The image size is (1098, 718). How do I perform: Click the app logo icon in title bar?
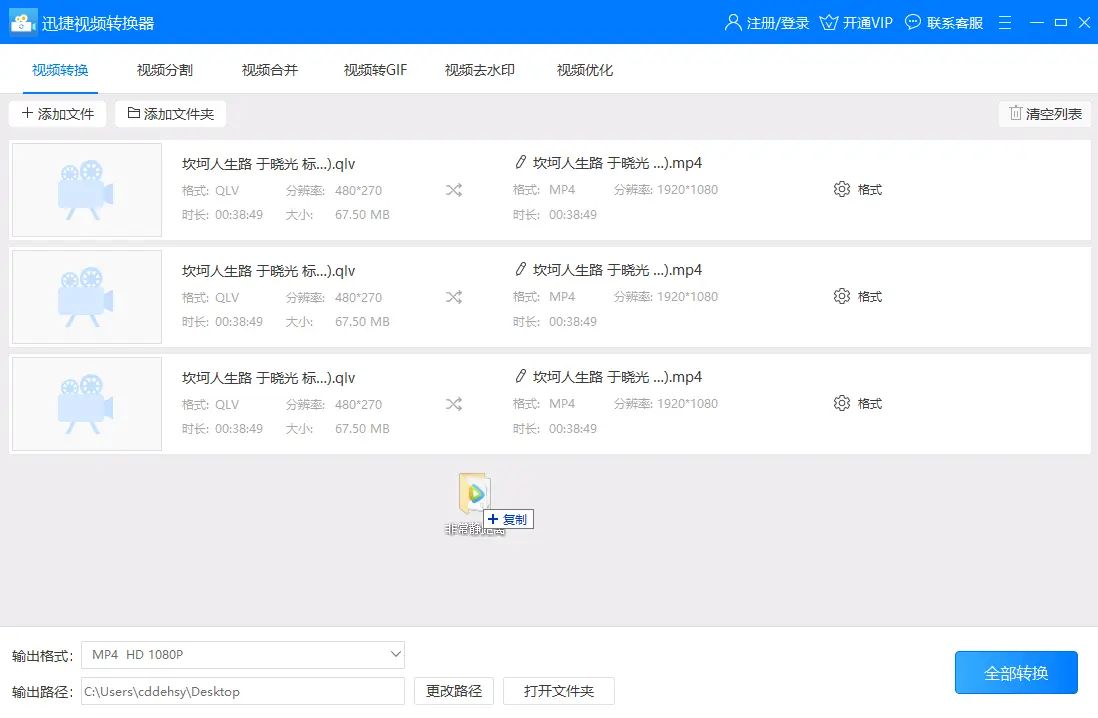(x=22, y=22)
